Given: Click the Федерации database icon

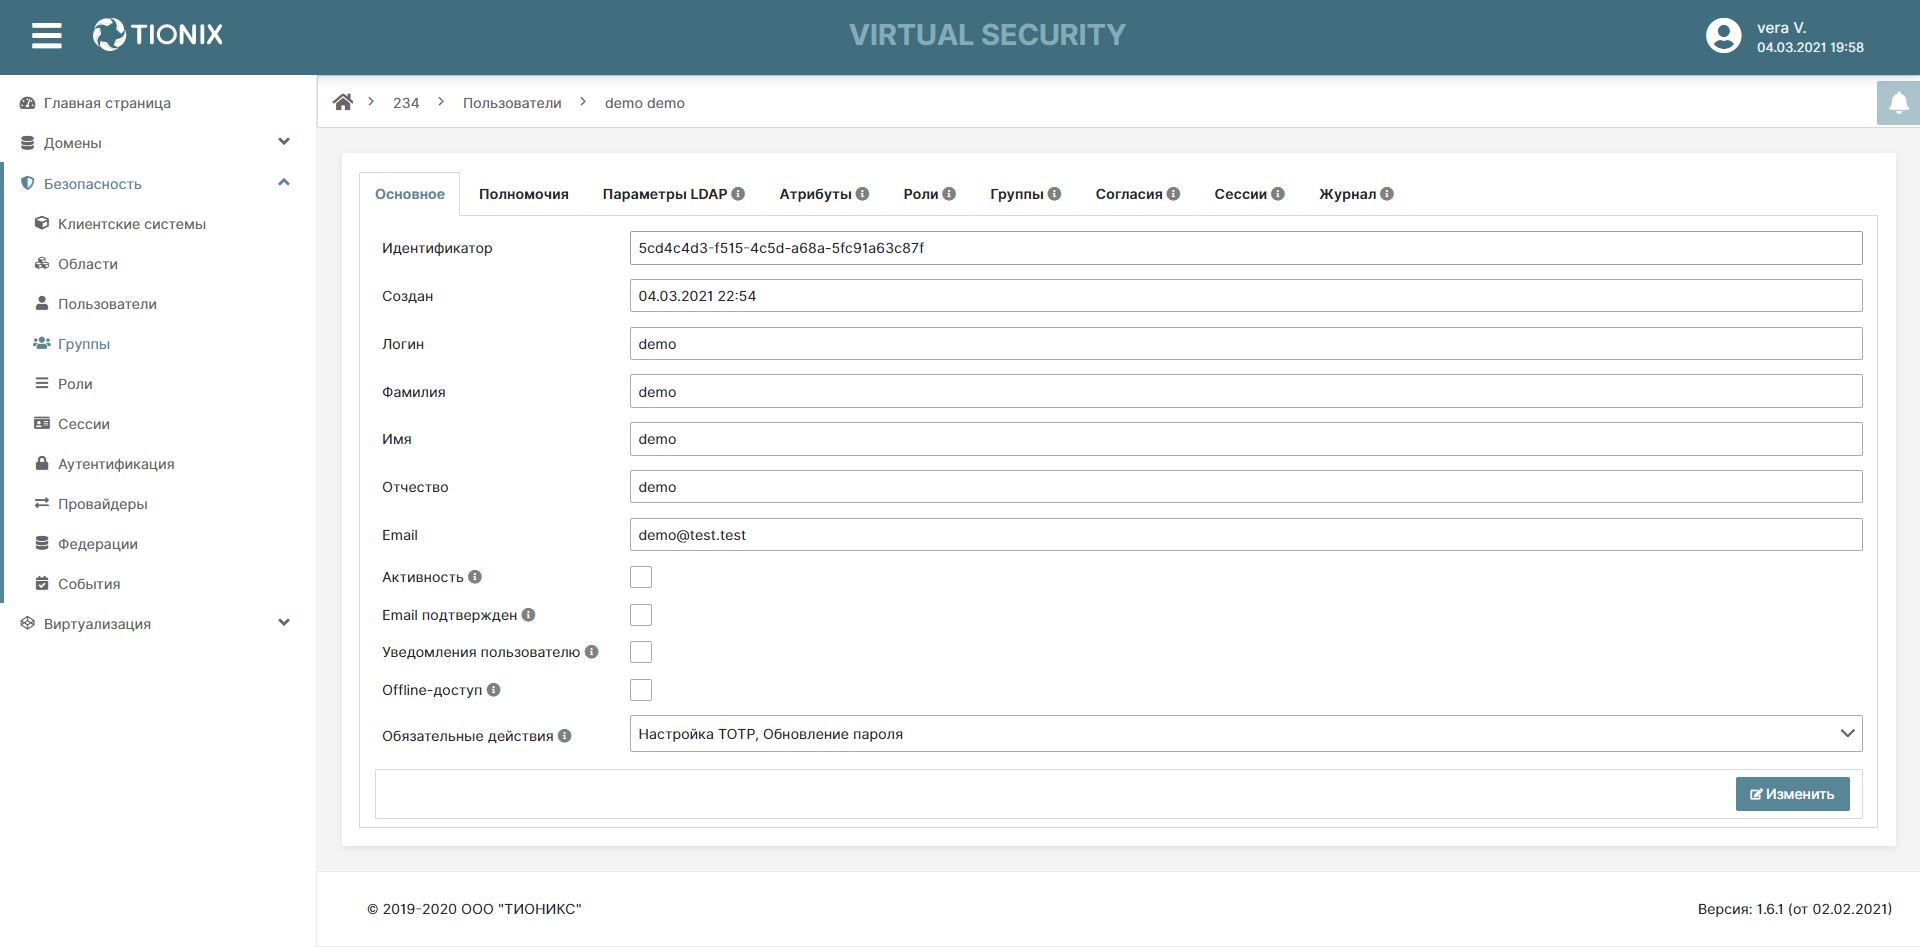Looking at the screenshot, I should click(x=42, y=543).
